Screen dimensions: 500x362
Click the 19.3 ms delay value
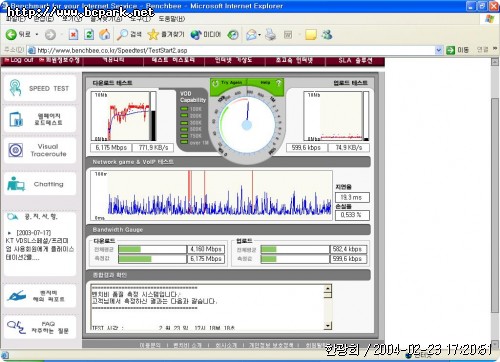tap(352, 197)
